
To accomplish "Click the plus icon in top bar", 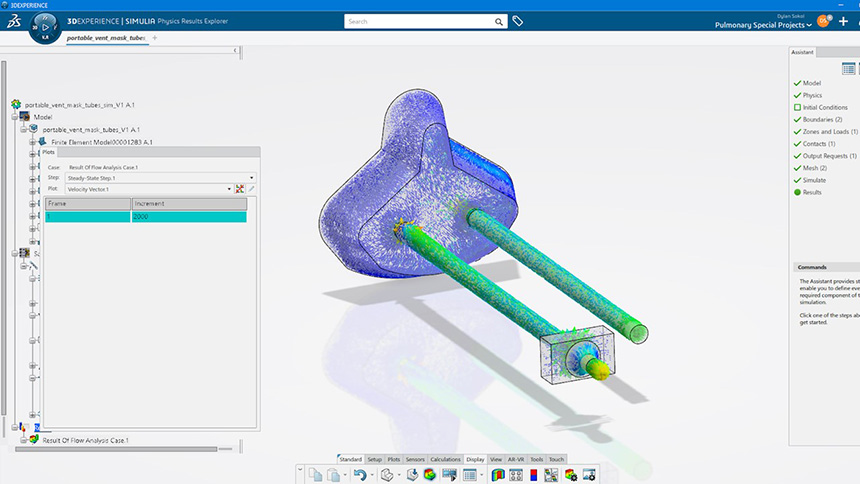I will pyautogui.click(x=843, y=21).
